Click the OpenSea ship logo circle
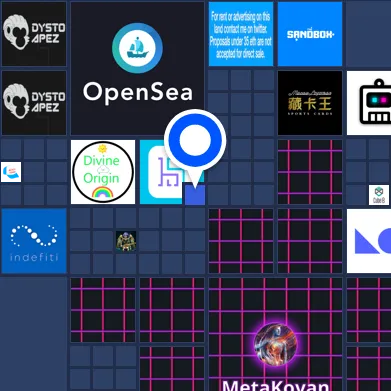The height and width of the screenshot is (391, 391). 137,48
